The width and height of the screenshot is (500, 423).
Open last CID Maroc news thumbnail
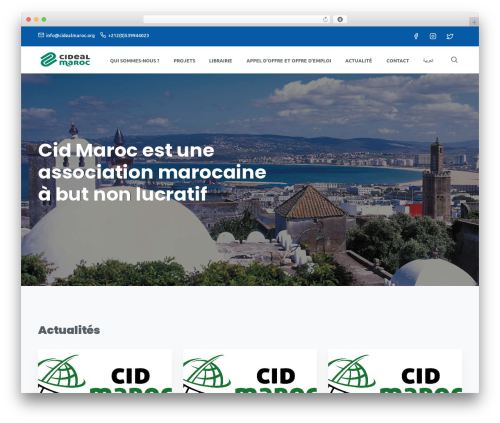click(x=395, y=371)
